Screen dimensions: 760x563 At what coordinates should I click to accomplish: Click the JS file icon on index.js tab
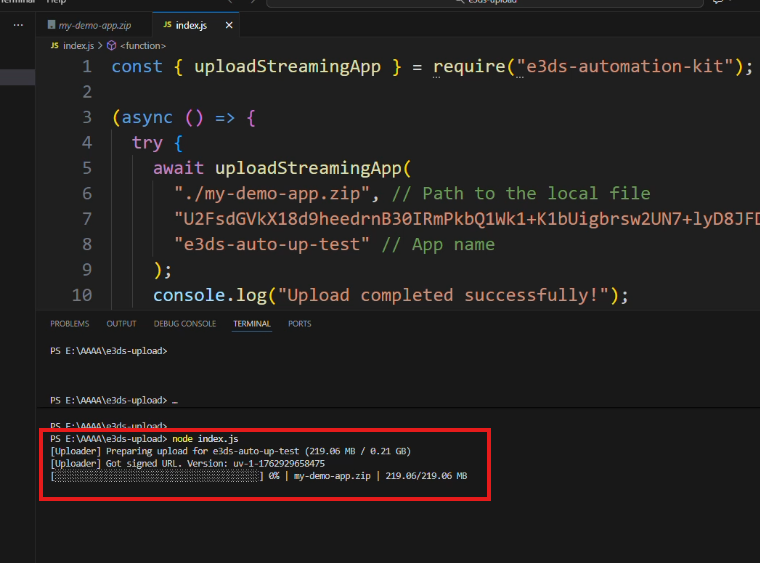pyautogui.click(x=166, y=24)
